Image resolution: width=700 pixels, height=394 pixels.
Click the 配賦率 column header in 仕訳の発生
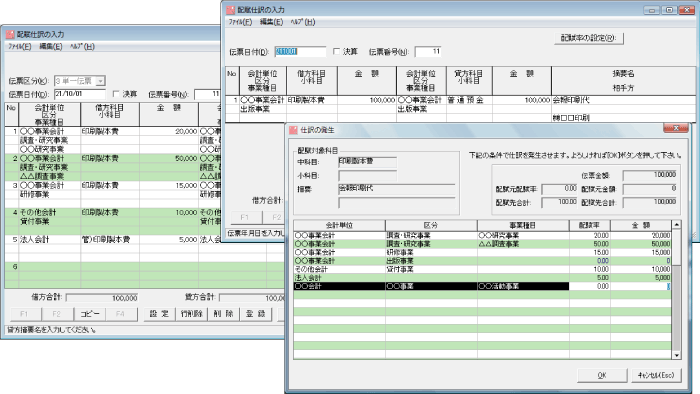click(x=590, y=225)
